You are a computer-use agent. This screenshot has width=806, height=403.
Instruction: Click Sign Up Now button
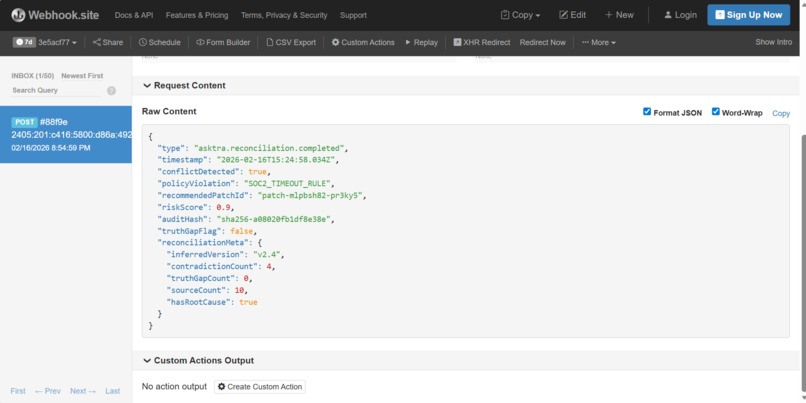[748, 15]
